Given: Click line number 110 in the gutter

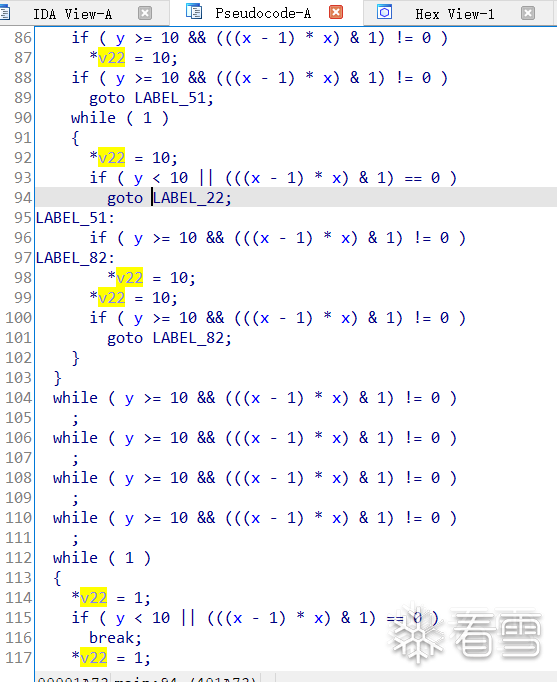Looking at the screenshot, I should (18, 518).
